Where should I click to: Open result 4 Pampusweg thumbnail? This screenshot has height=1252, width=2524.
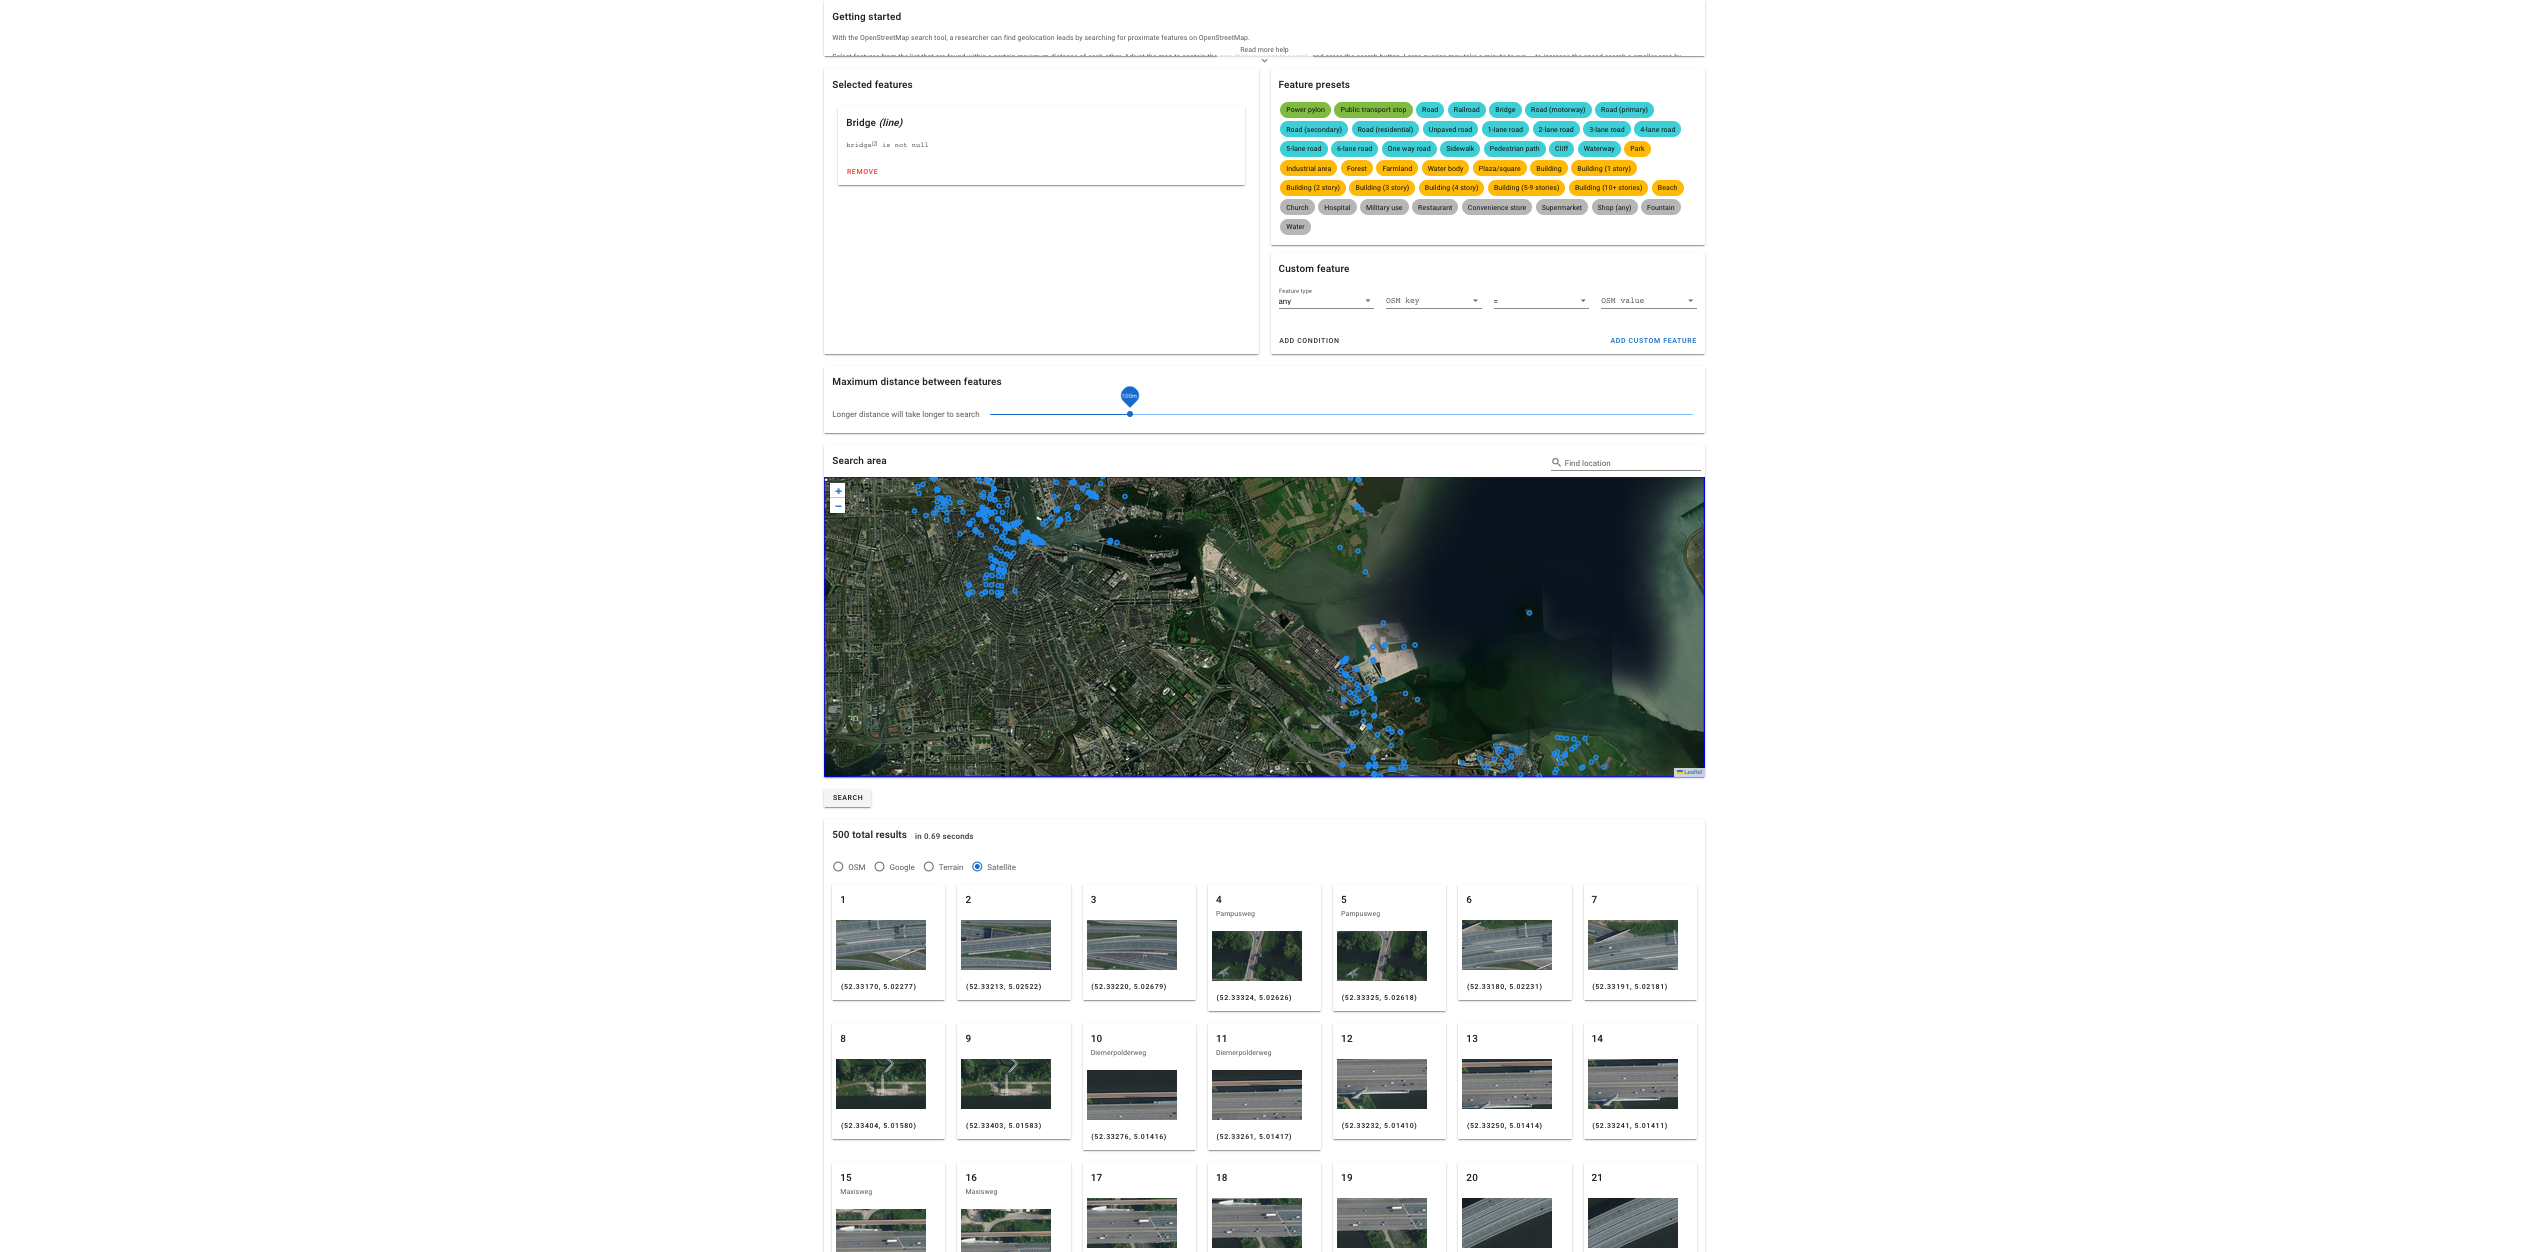pos(1258,957)
